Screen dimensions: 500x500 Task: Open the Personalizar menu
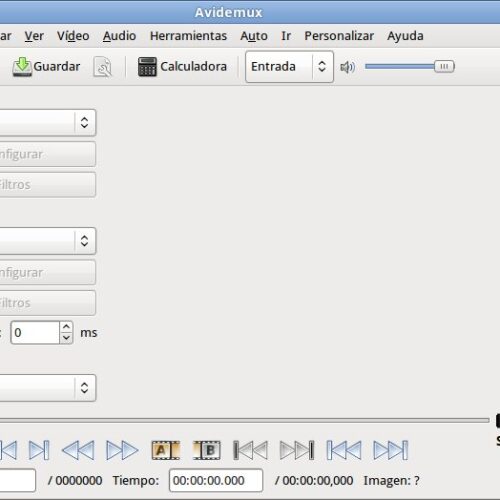[x=339, y=36]
